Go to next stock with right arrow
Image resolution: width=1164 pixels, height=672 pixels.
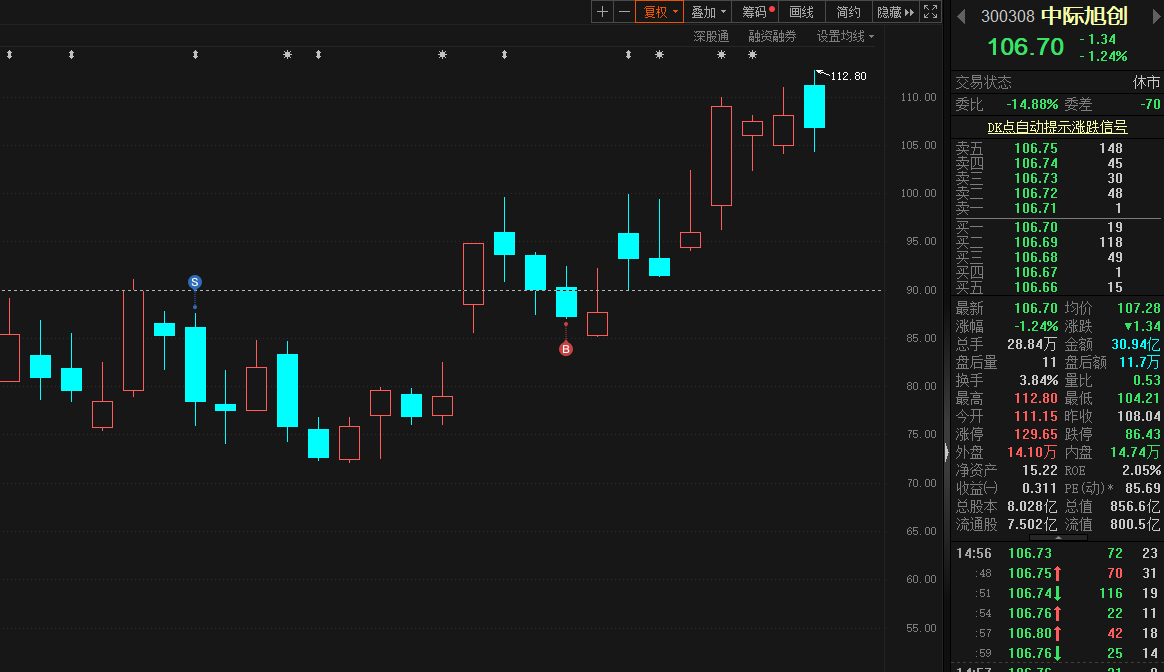point(1152,16)
